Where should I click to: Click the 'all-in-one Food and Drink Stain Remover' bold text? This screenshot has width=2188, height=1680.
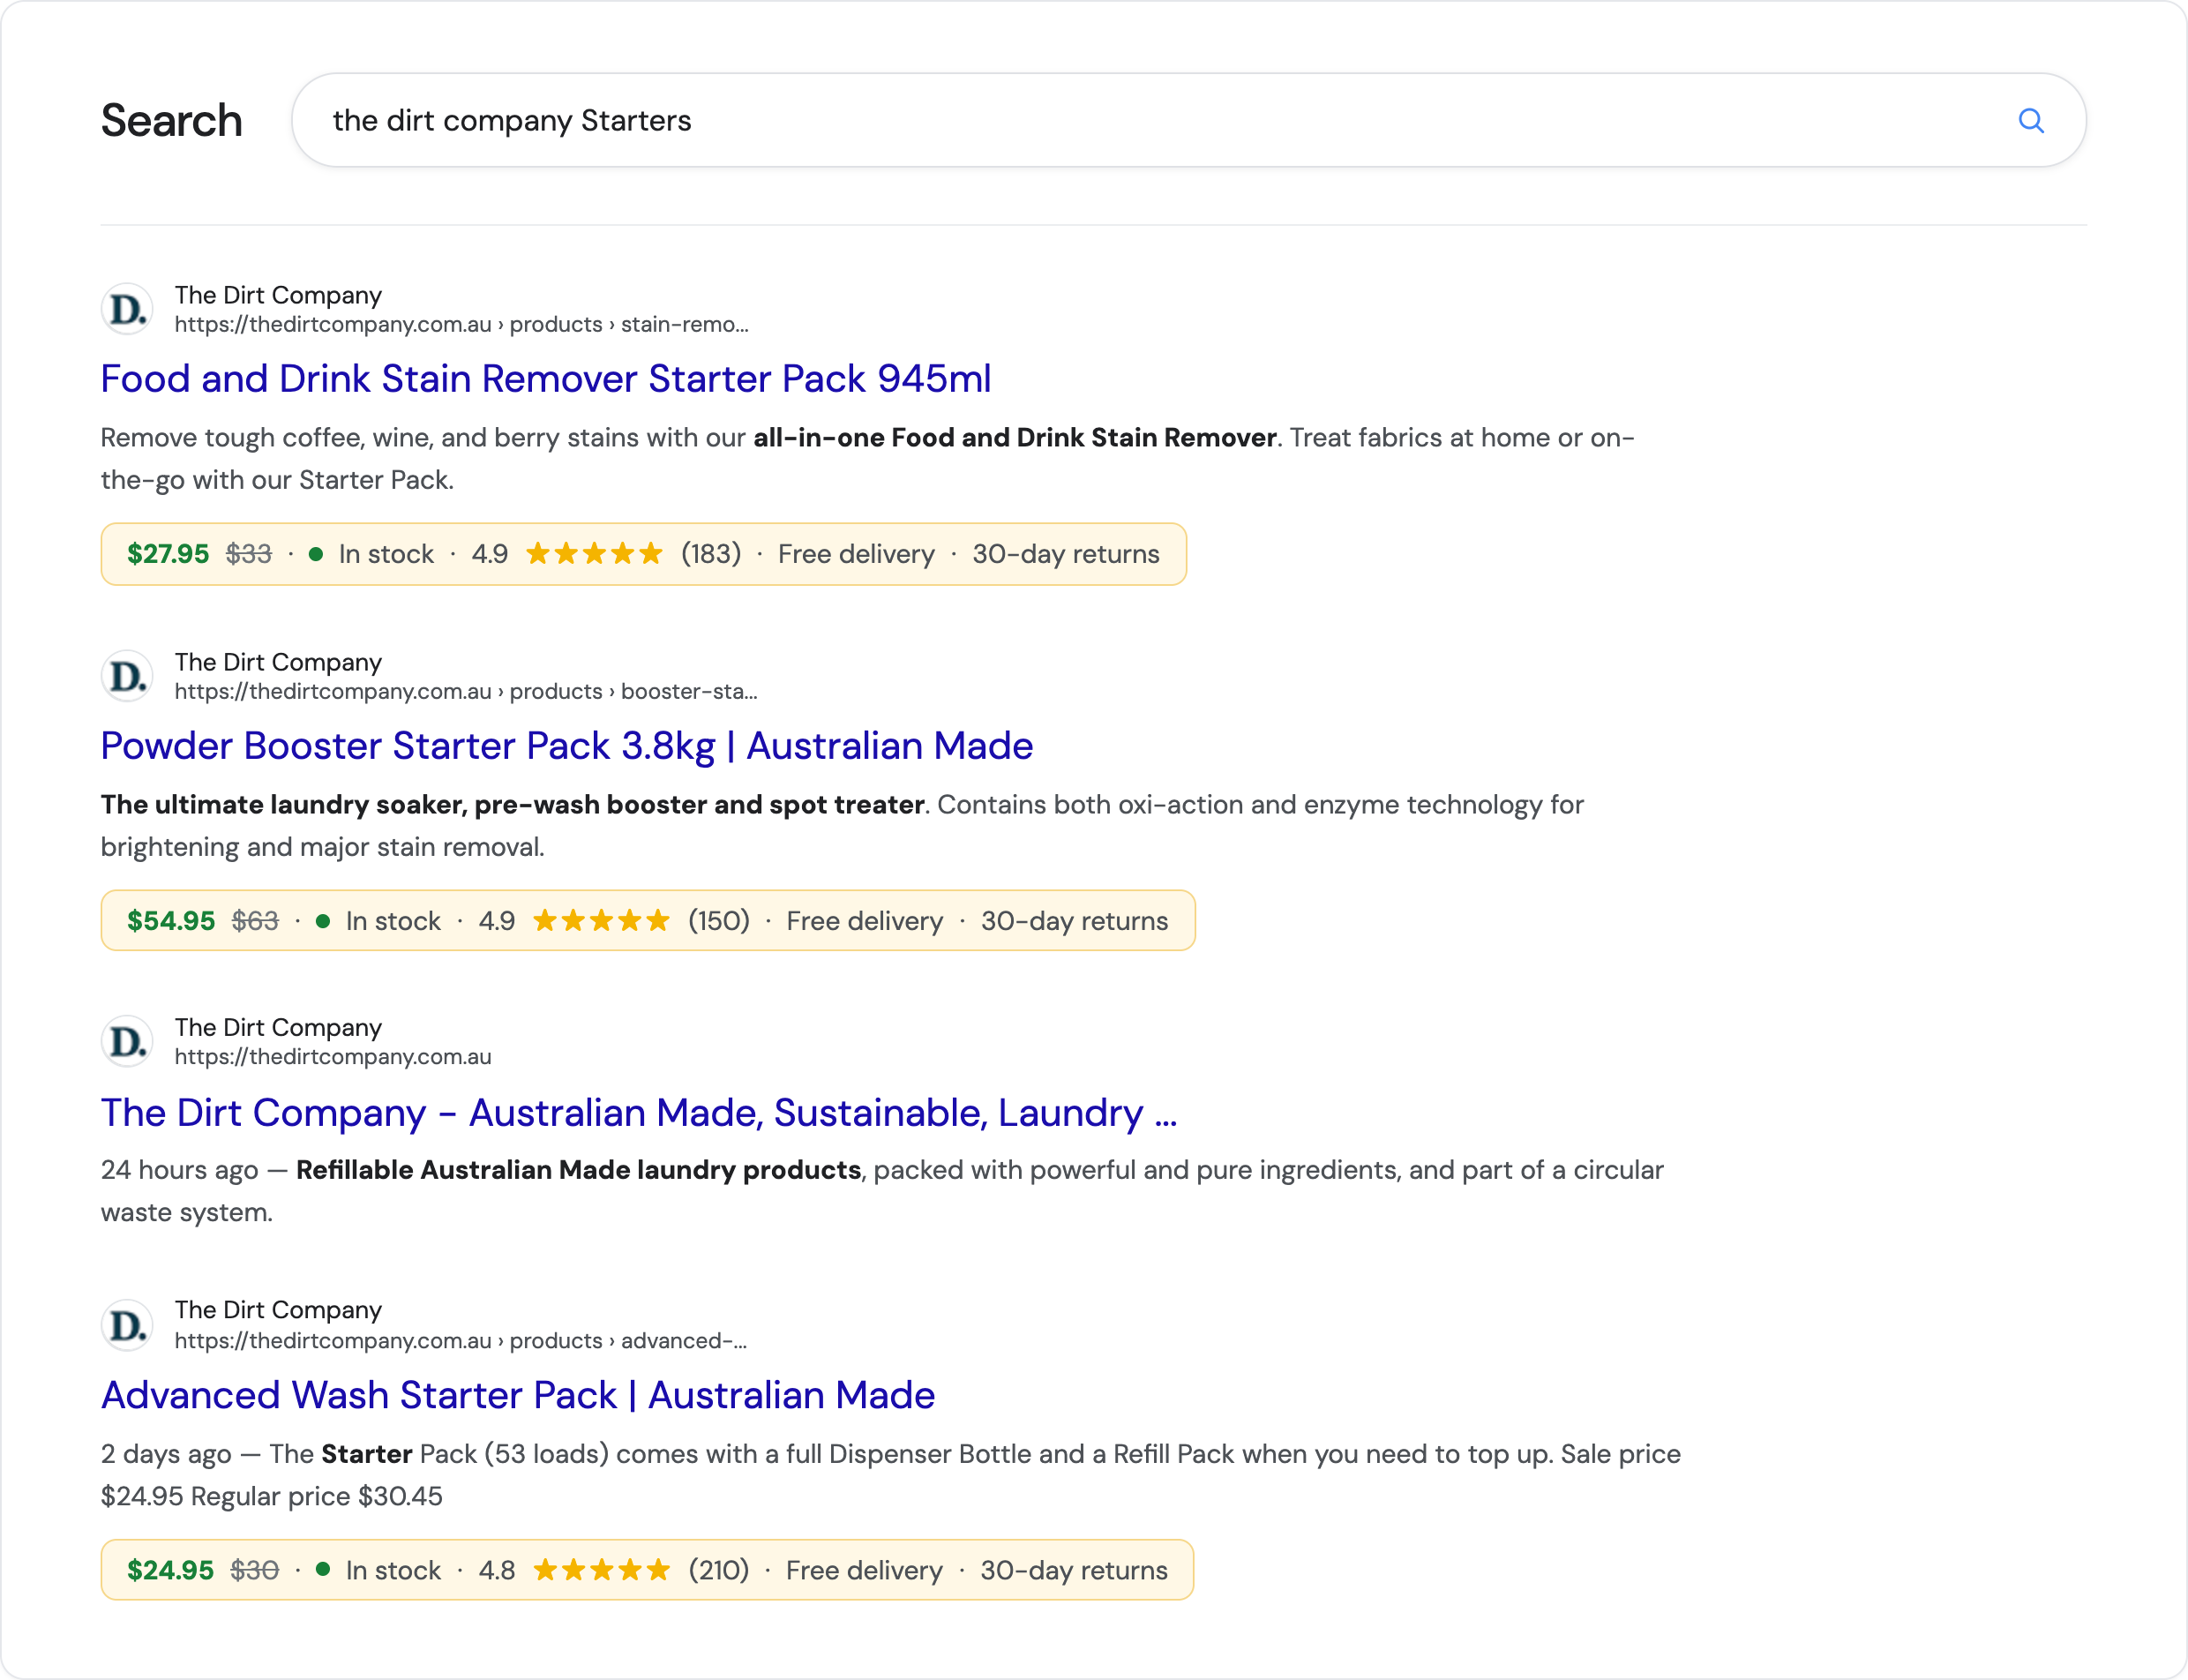pyautogui.click(x=1014, y=438)
